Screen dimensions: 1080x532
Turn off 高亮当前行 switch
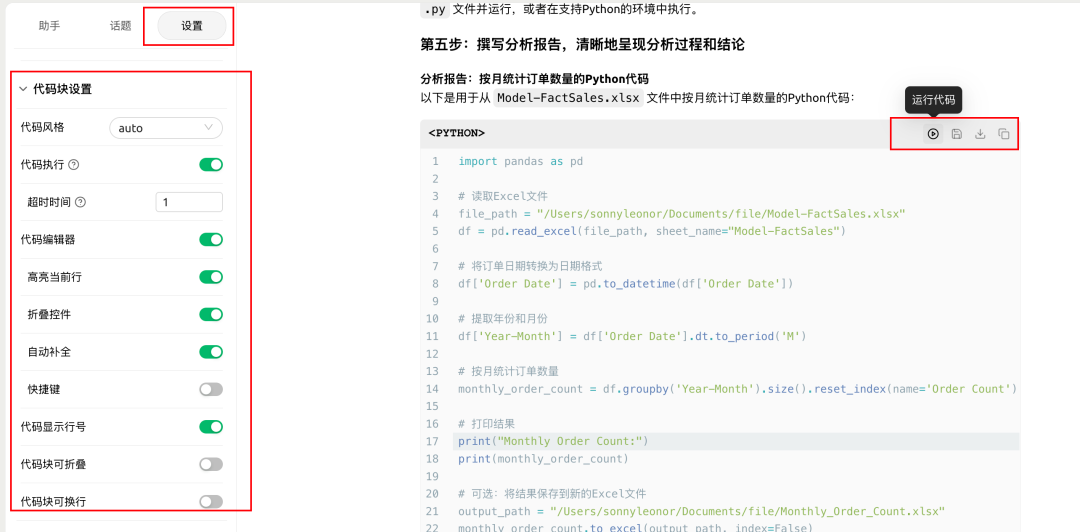211,277
